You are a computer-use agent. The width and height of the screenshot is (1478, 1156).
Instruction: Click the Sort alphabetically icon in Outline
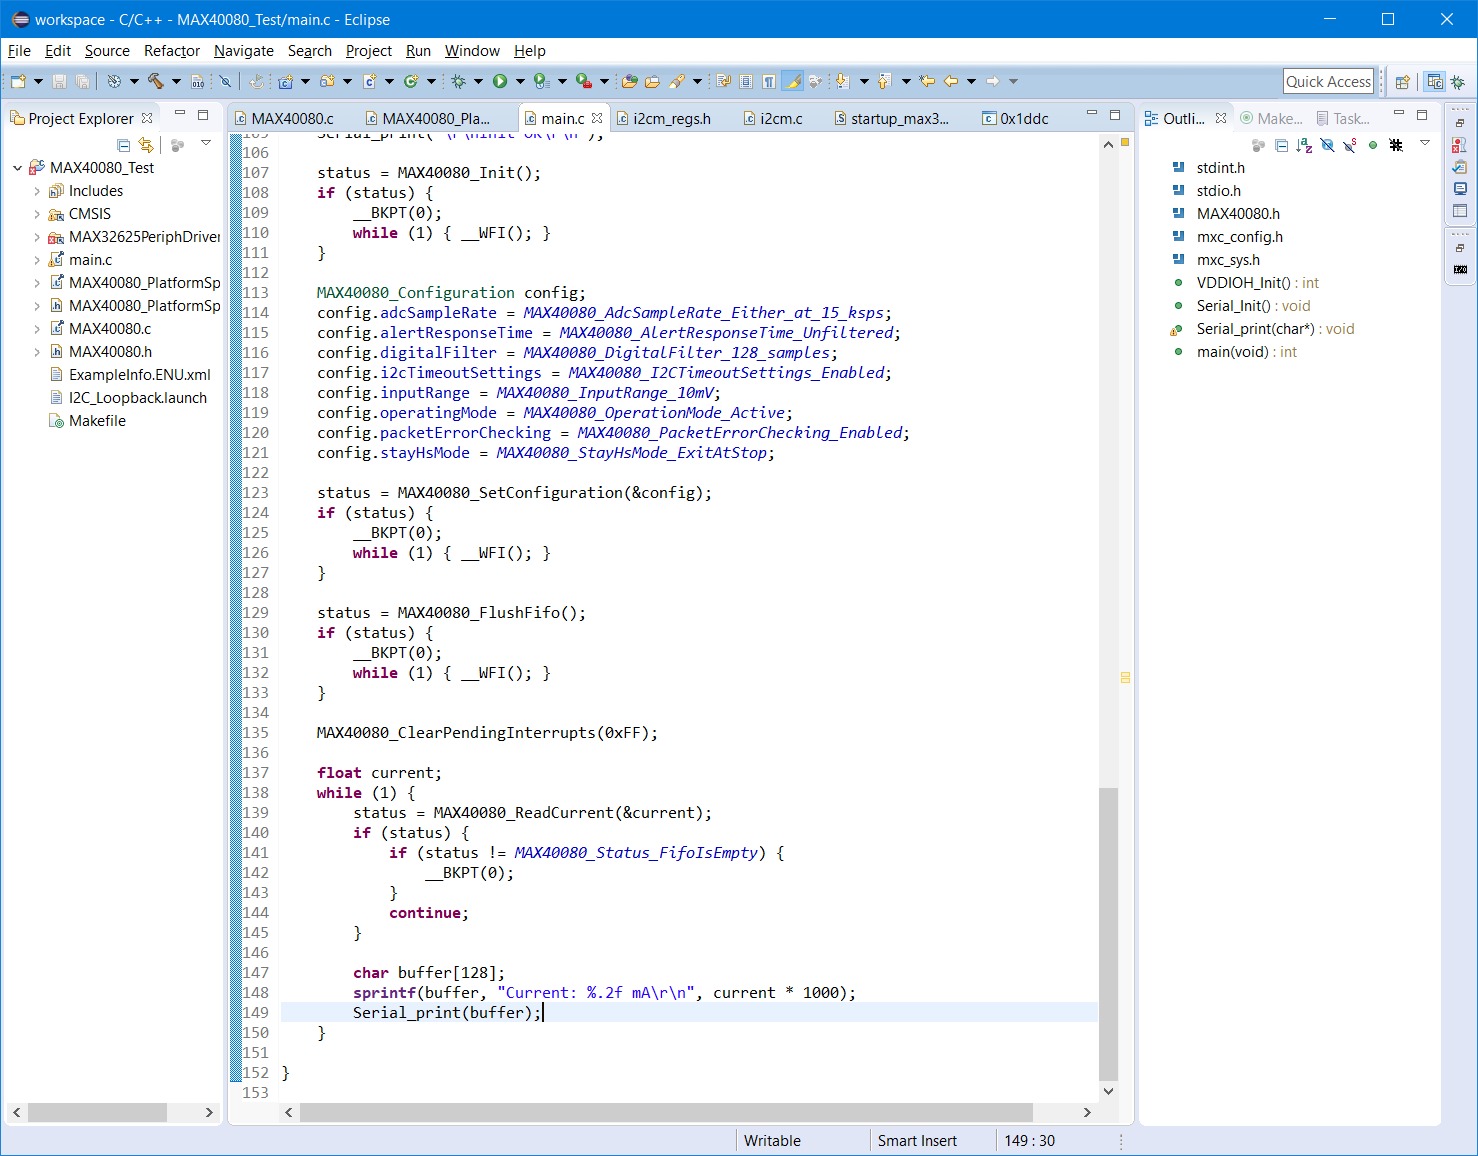click(1304, 145)
